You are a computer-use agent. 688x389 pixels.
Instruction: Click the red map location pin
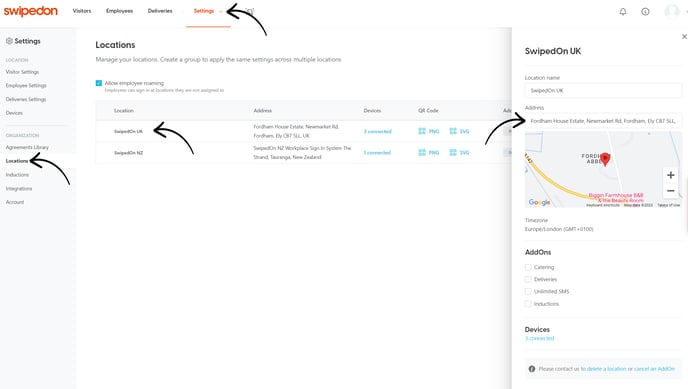click(605, 159)
